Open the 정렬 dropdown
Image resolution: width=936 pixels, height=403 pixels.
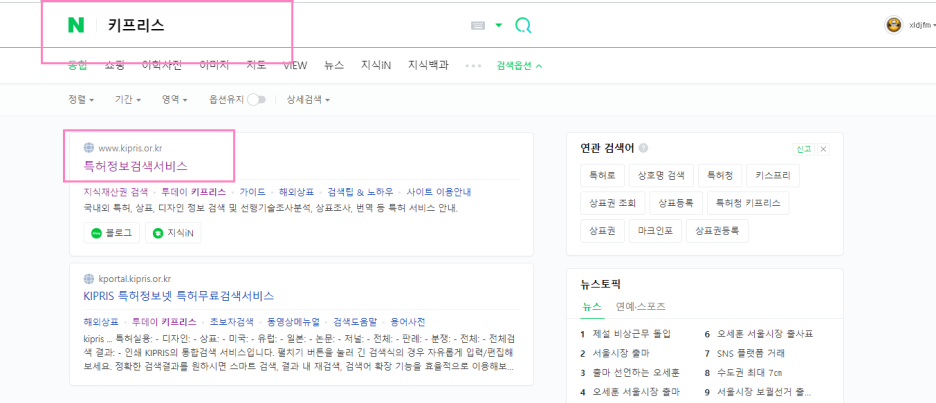pyautogui.click(x=81, y=100)
